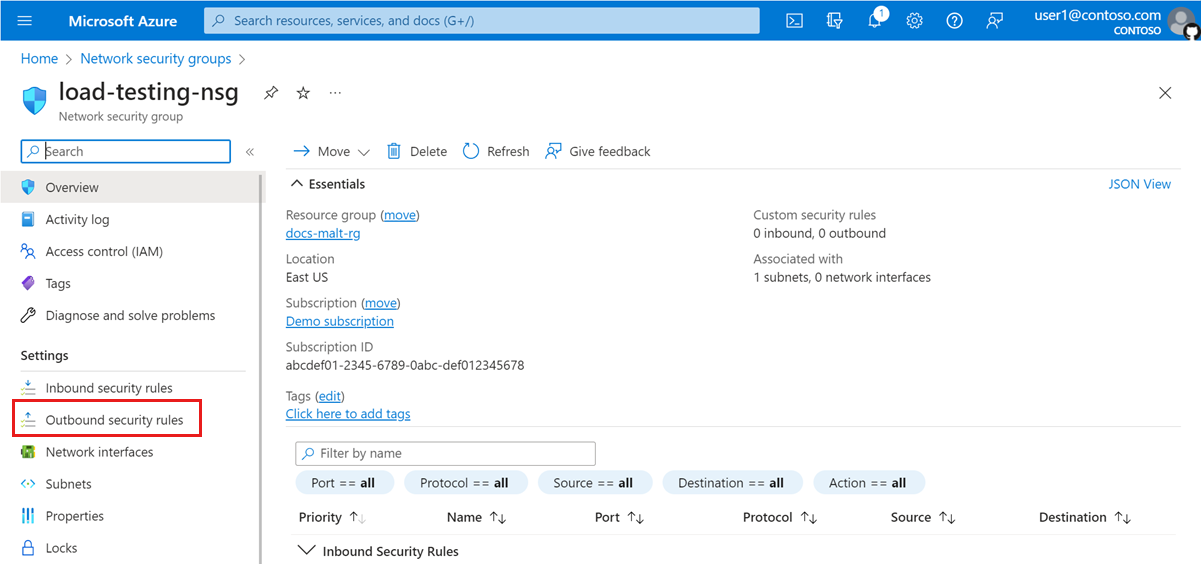
Task: Click edit link beside Tags
Action: [x=330, y=396]
